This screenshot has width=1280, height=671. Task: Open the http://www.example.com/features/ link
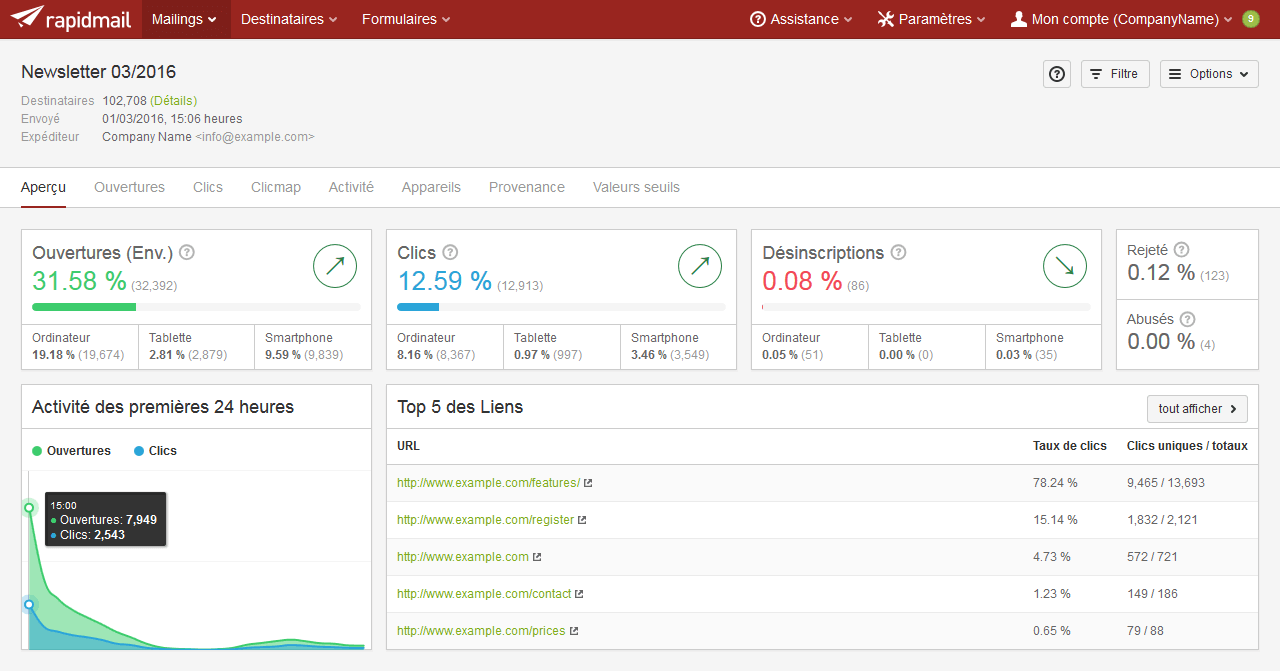pos(488,483)
